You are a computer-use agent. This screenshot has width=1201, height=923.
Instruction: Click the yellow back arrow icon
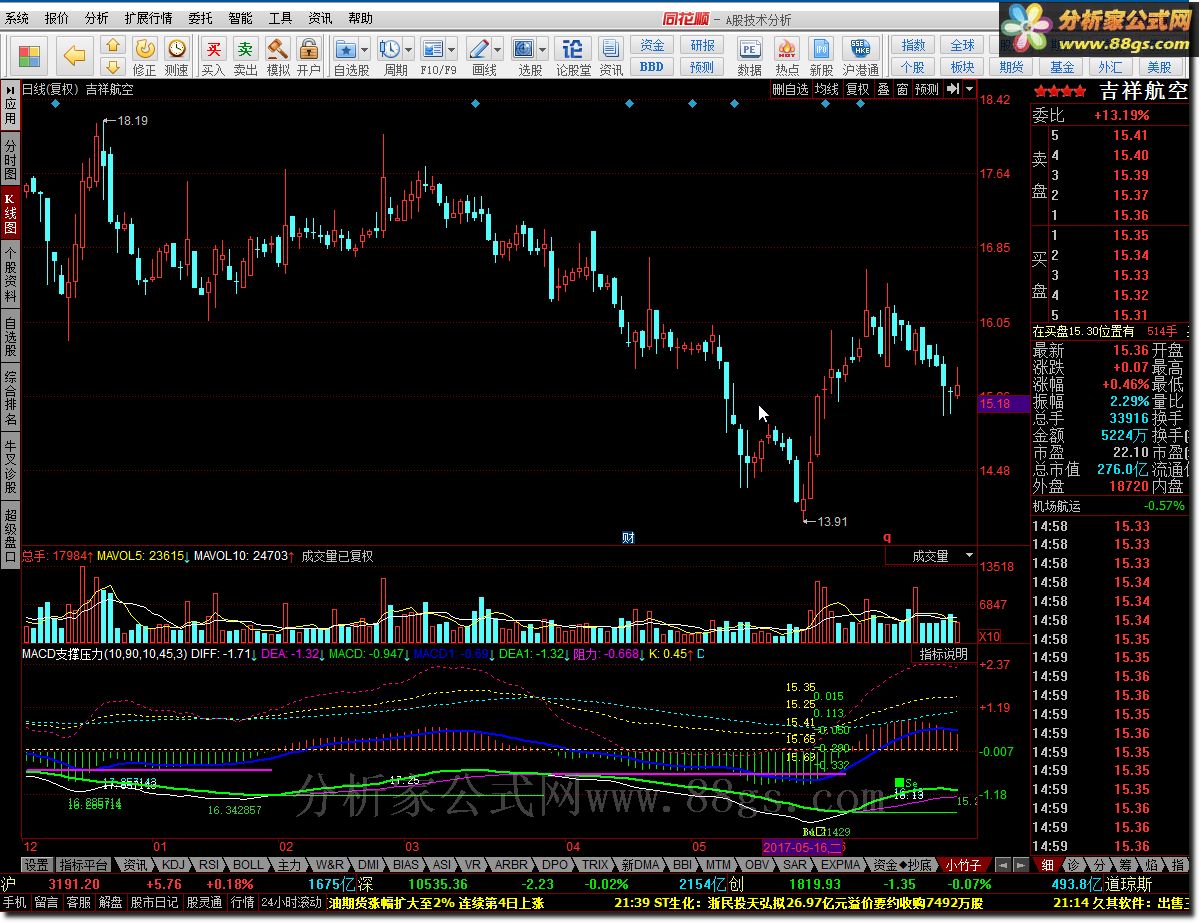click(x=74, y=56)
